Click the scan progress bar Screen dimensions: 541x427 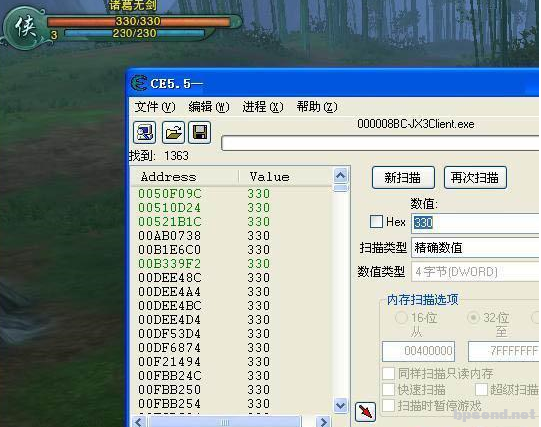coord(381,143)
